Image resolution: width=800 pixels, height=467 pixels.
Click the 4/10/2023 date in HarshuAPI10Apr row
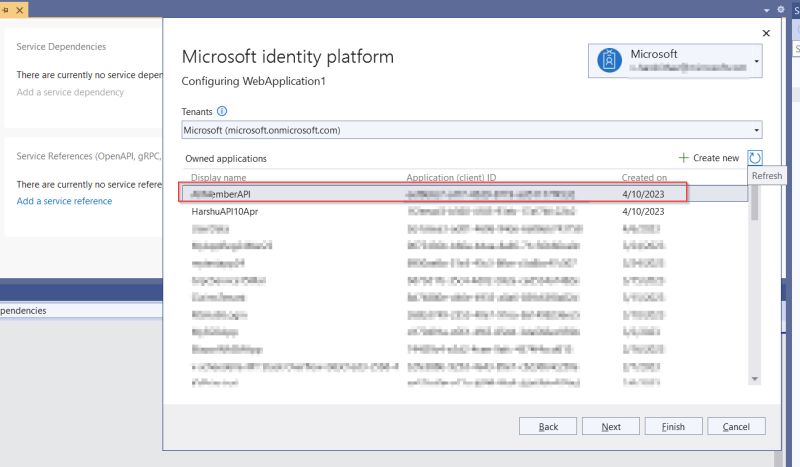point(643,211)
